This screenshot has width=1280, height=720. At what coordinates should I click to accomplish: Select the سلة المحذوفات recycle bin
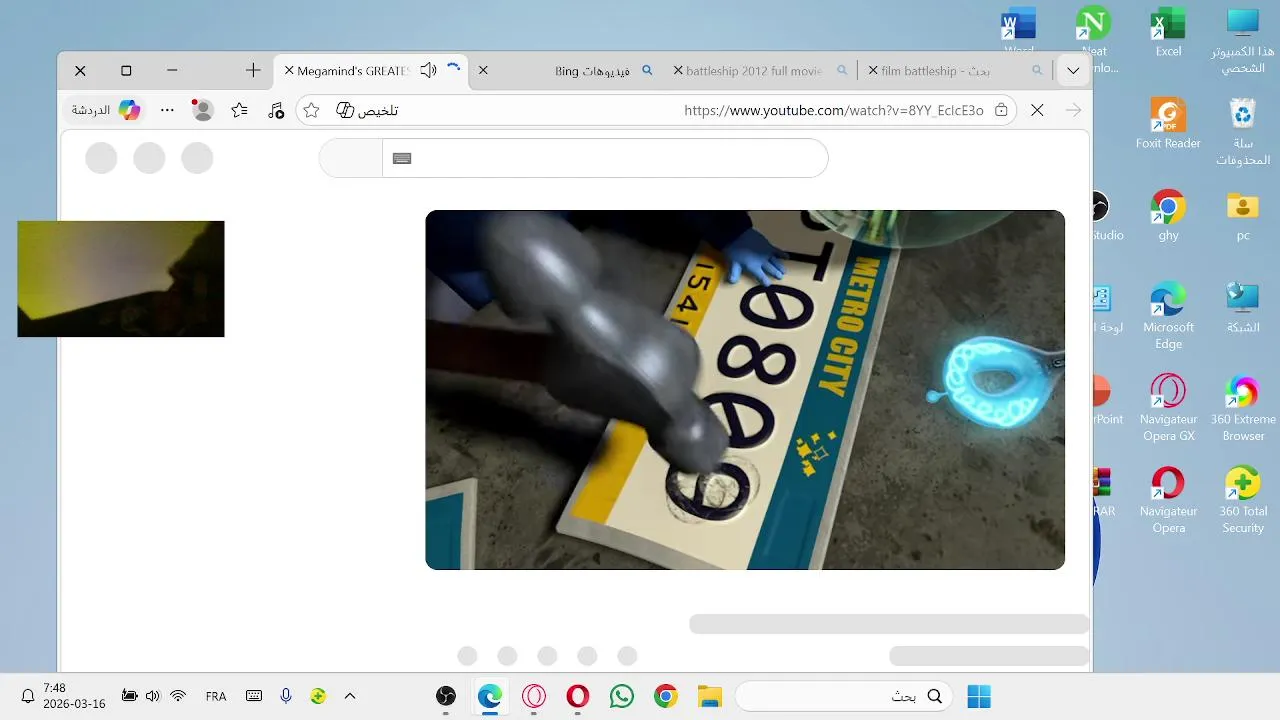1243,132
